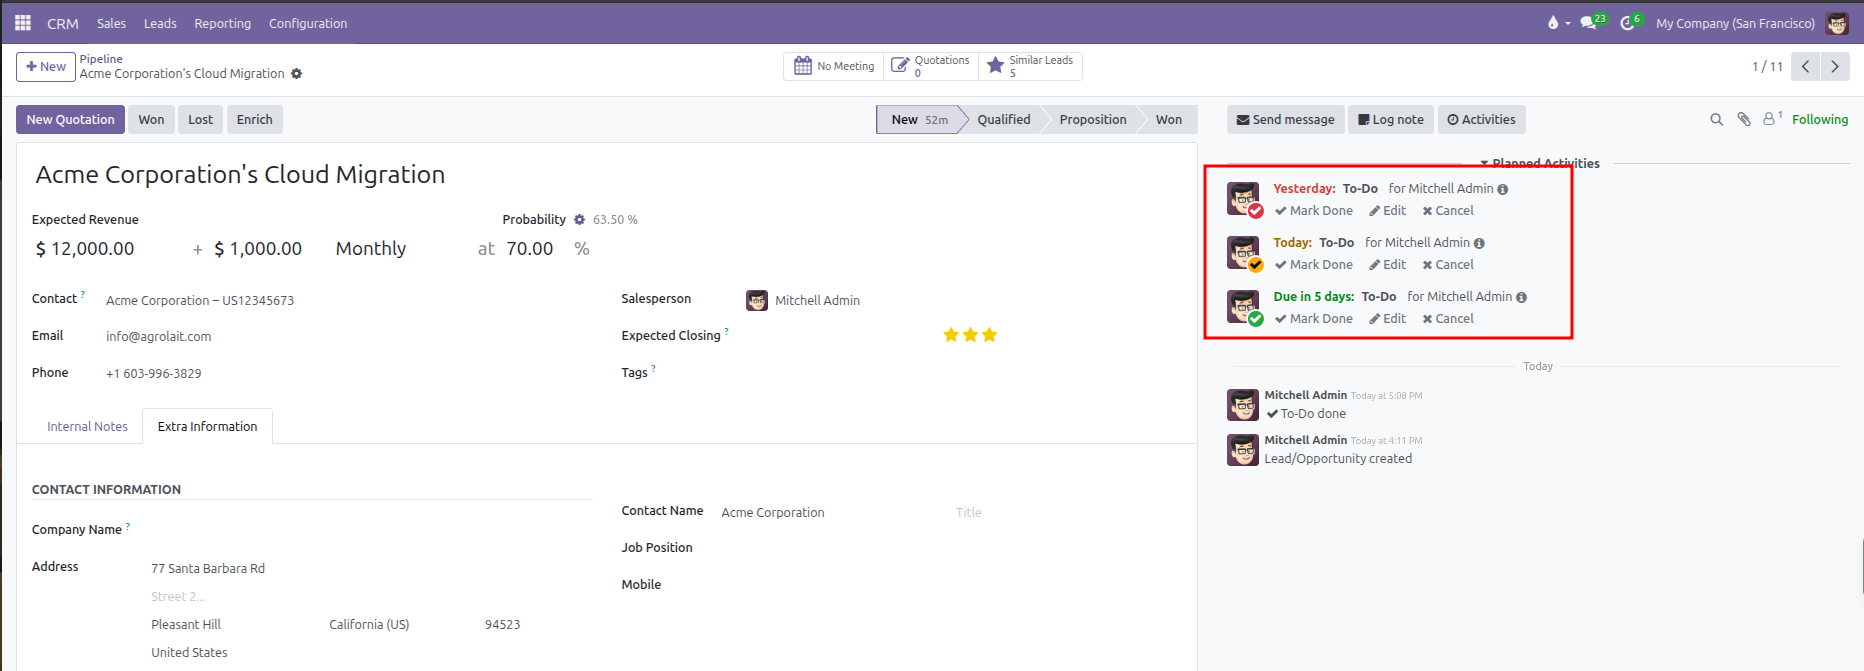The width and height of the screenshot is (1864, 671).
Task: Set priority to the second star
Action: (970, 335)
